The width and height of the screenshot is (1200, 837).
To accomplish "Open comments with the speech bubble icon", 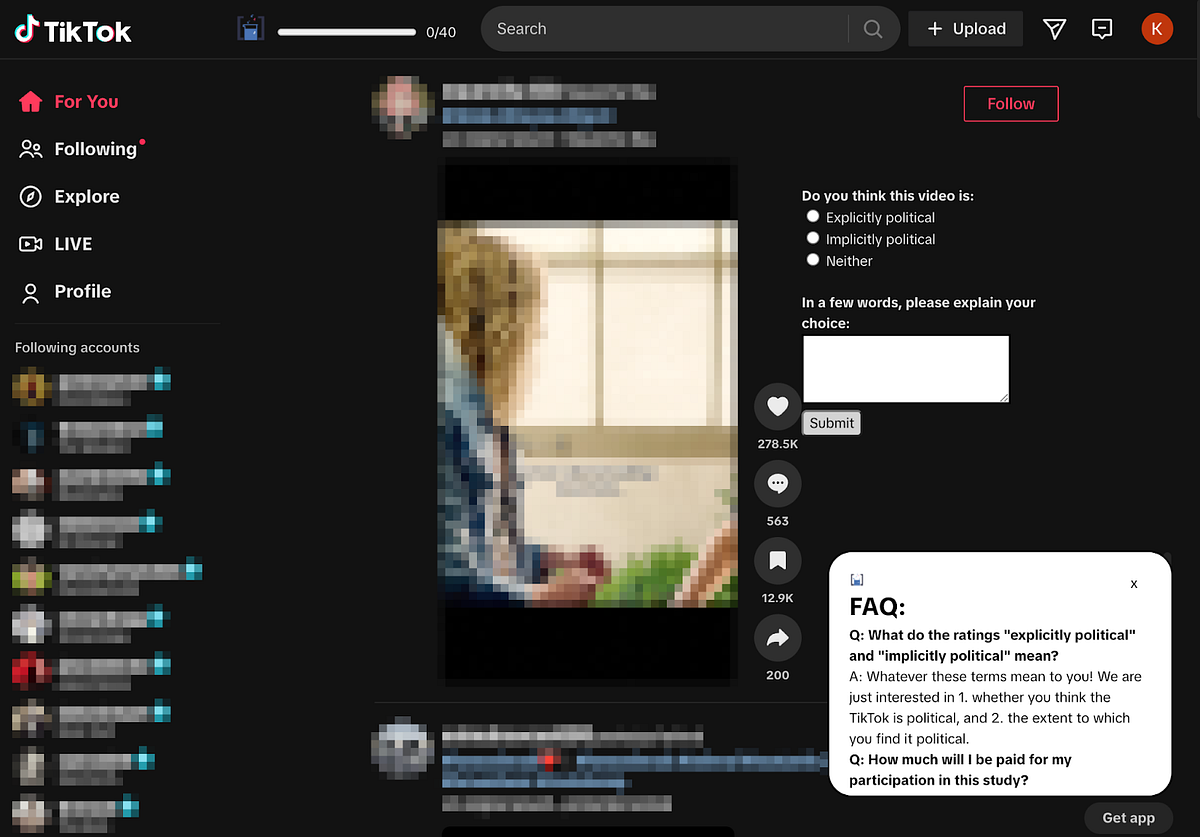I will coord(777,484).
